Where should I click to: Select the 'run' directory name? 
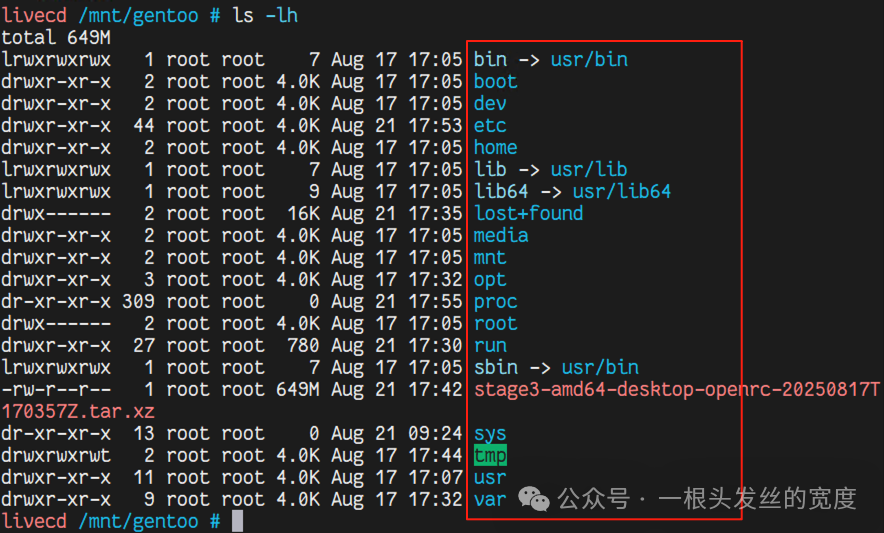click(490, 346)
